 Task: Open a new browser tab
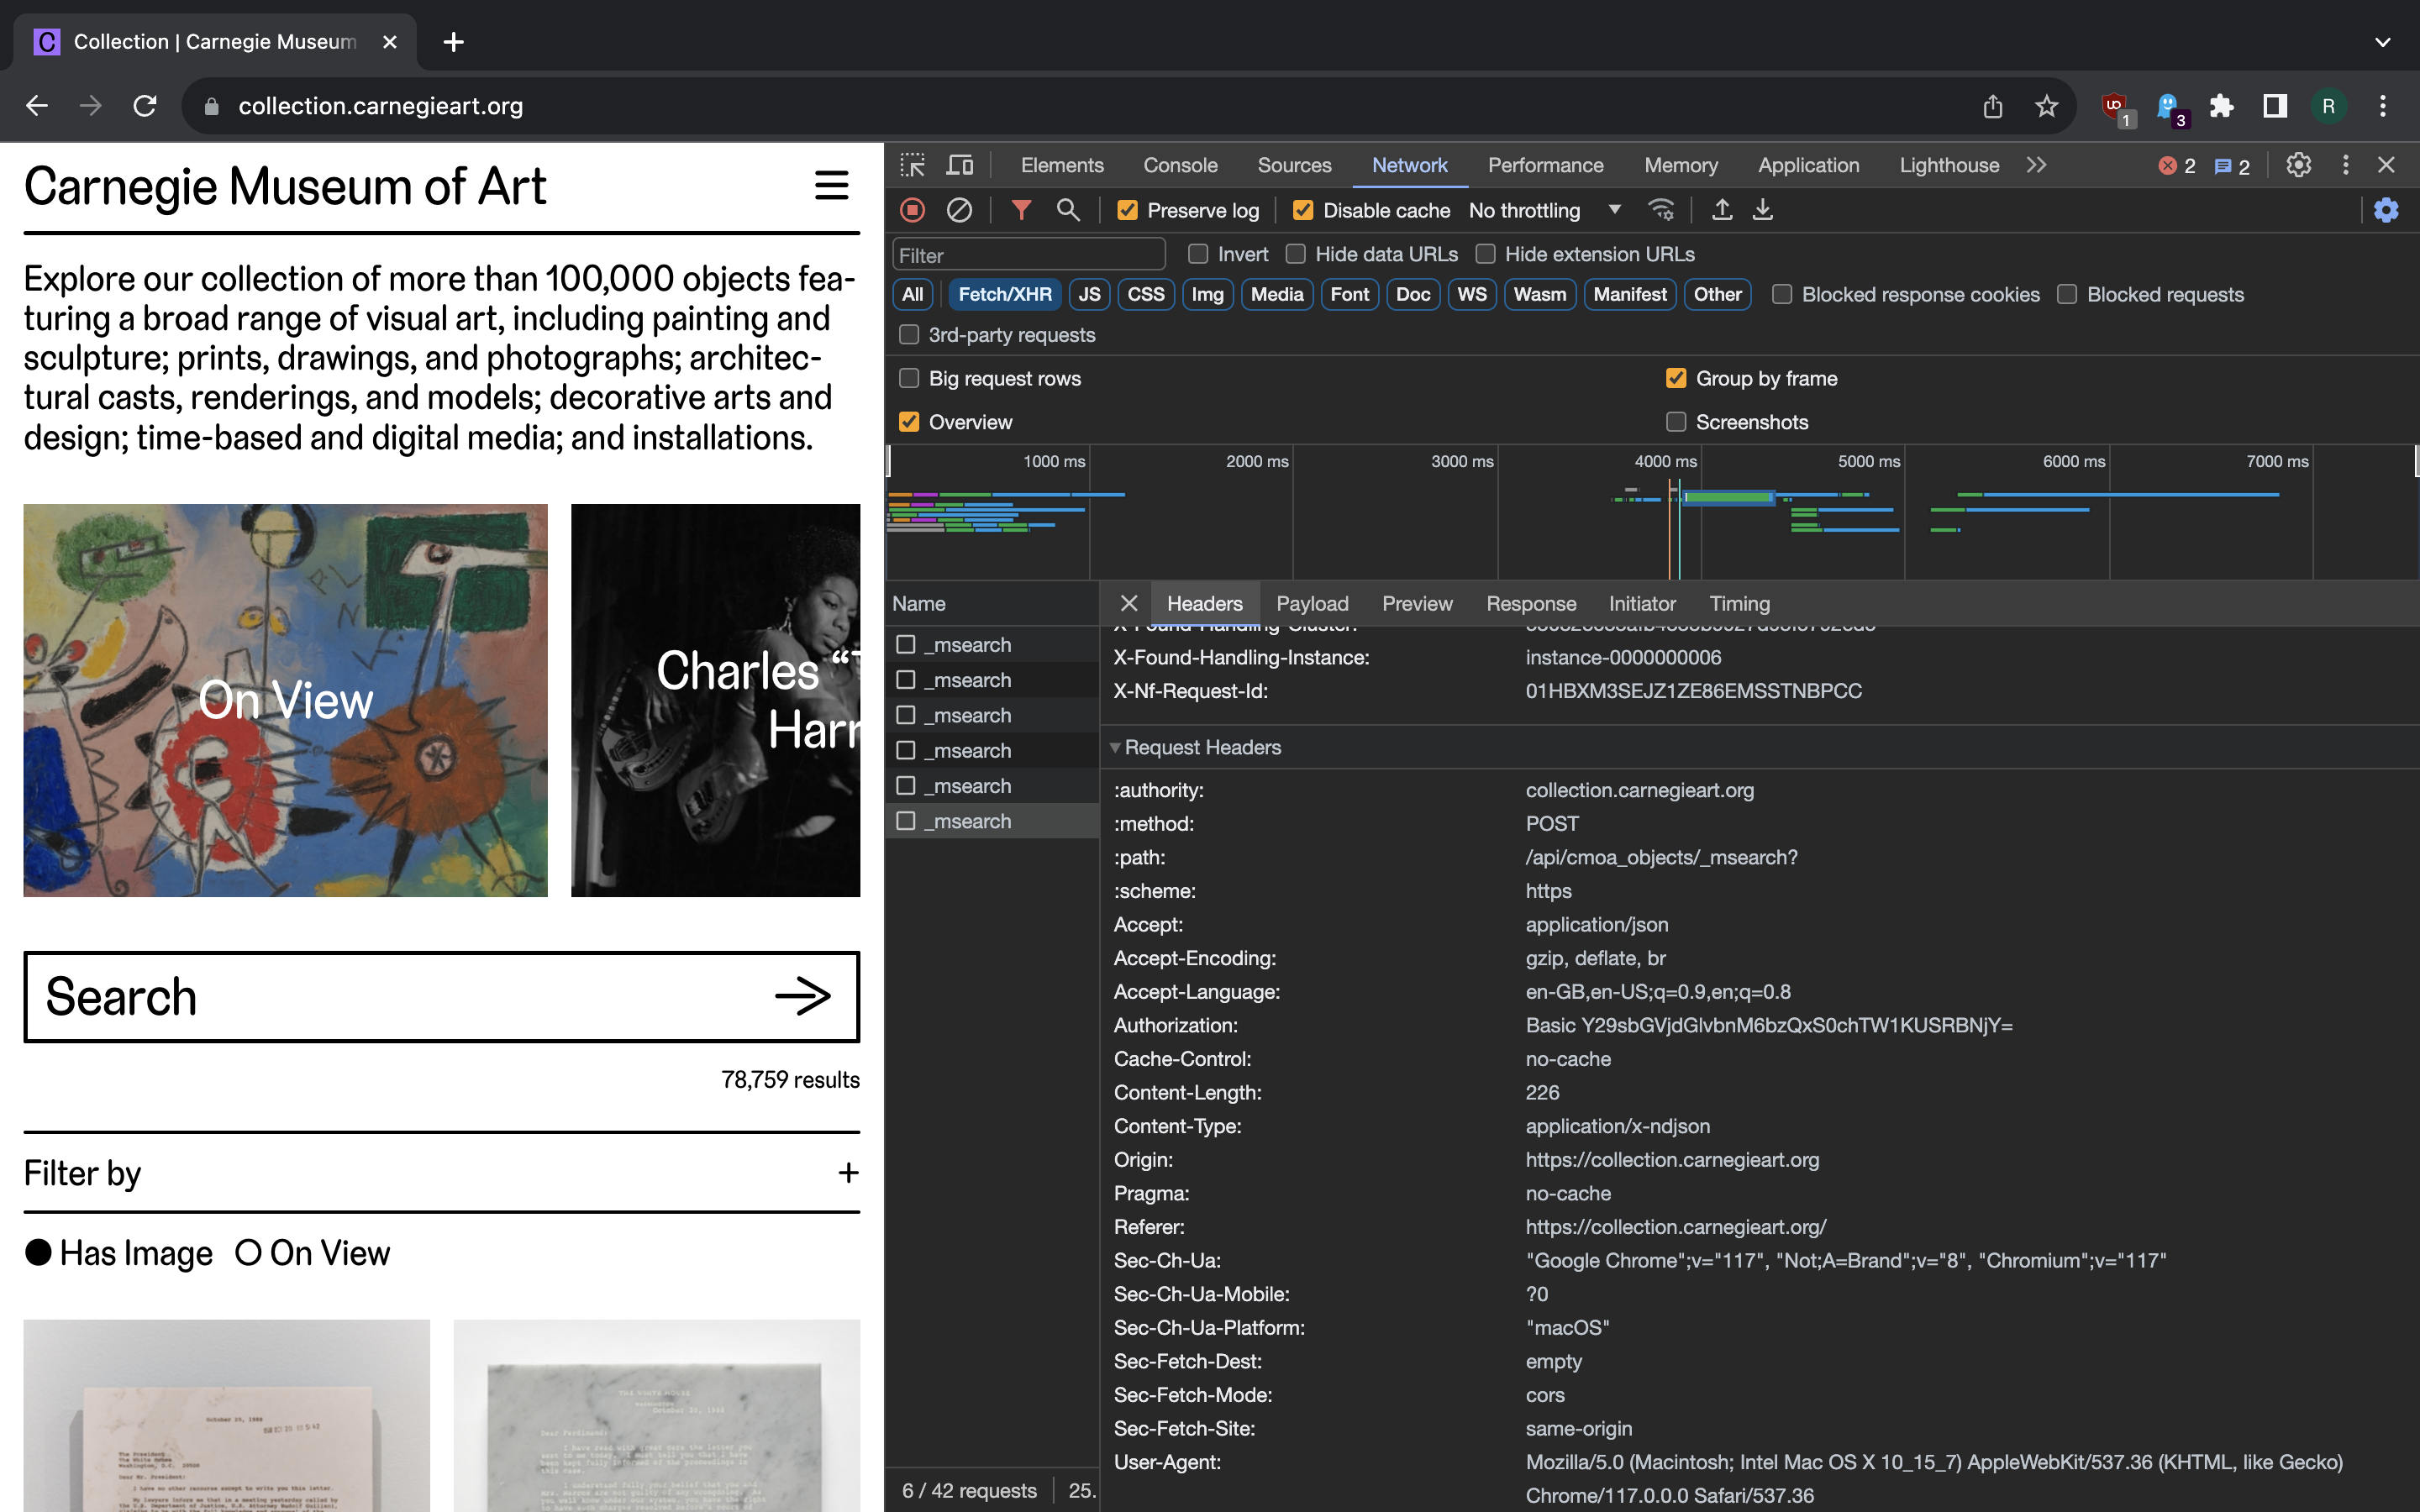pyautogui.click(x=453, y=42)
